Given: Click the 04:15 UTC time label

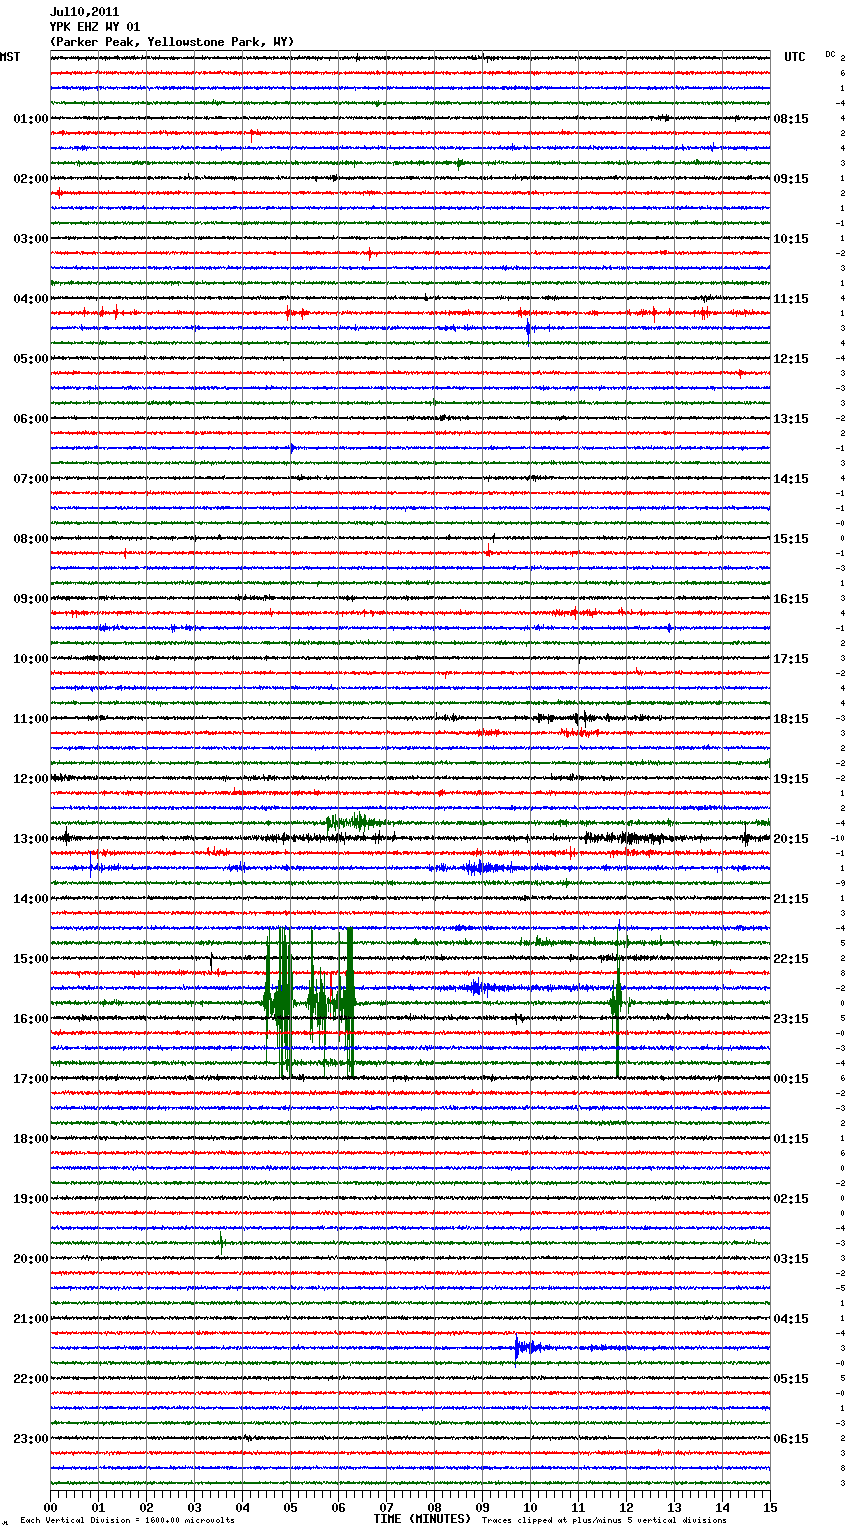Looking at the screenshot, I should point(791,1319).
